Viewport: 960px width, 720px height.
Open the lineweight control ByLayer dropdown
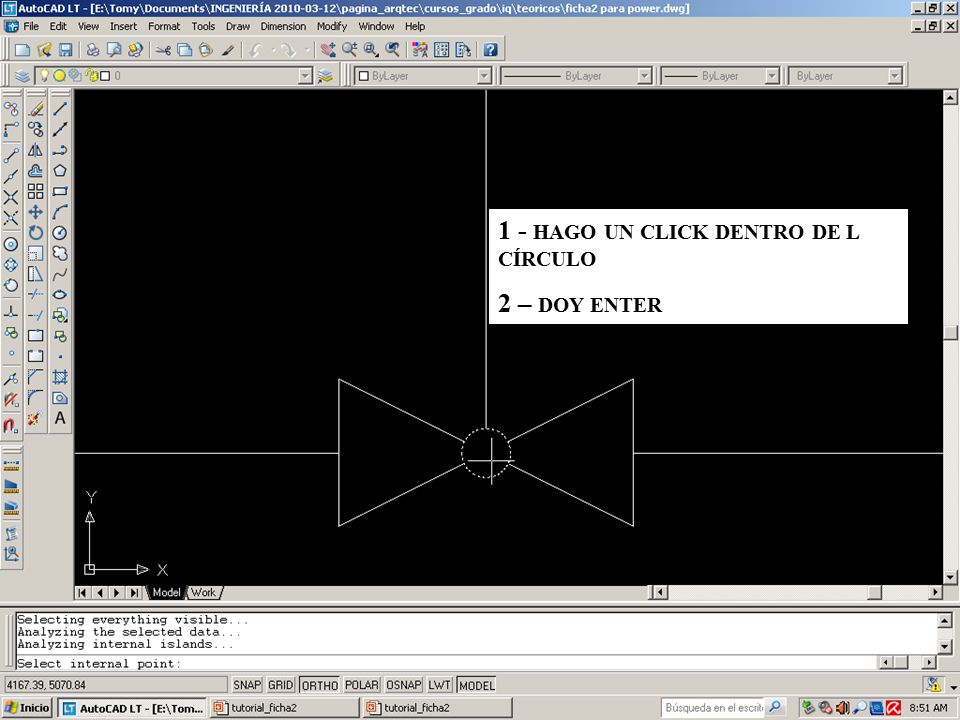(772, 76)
